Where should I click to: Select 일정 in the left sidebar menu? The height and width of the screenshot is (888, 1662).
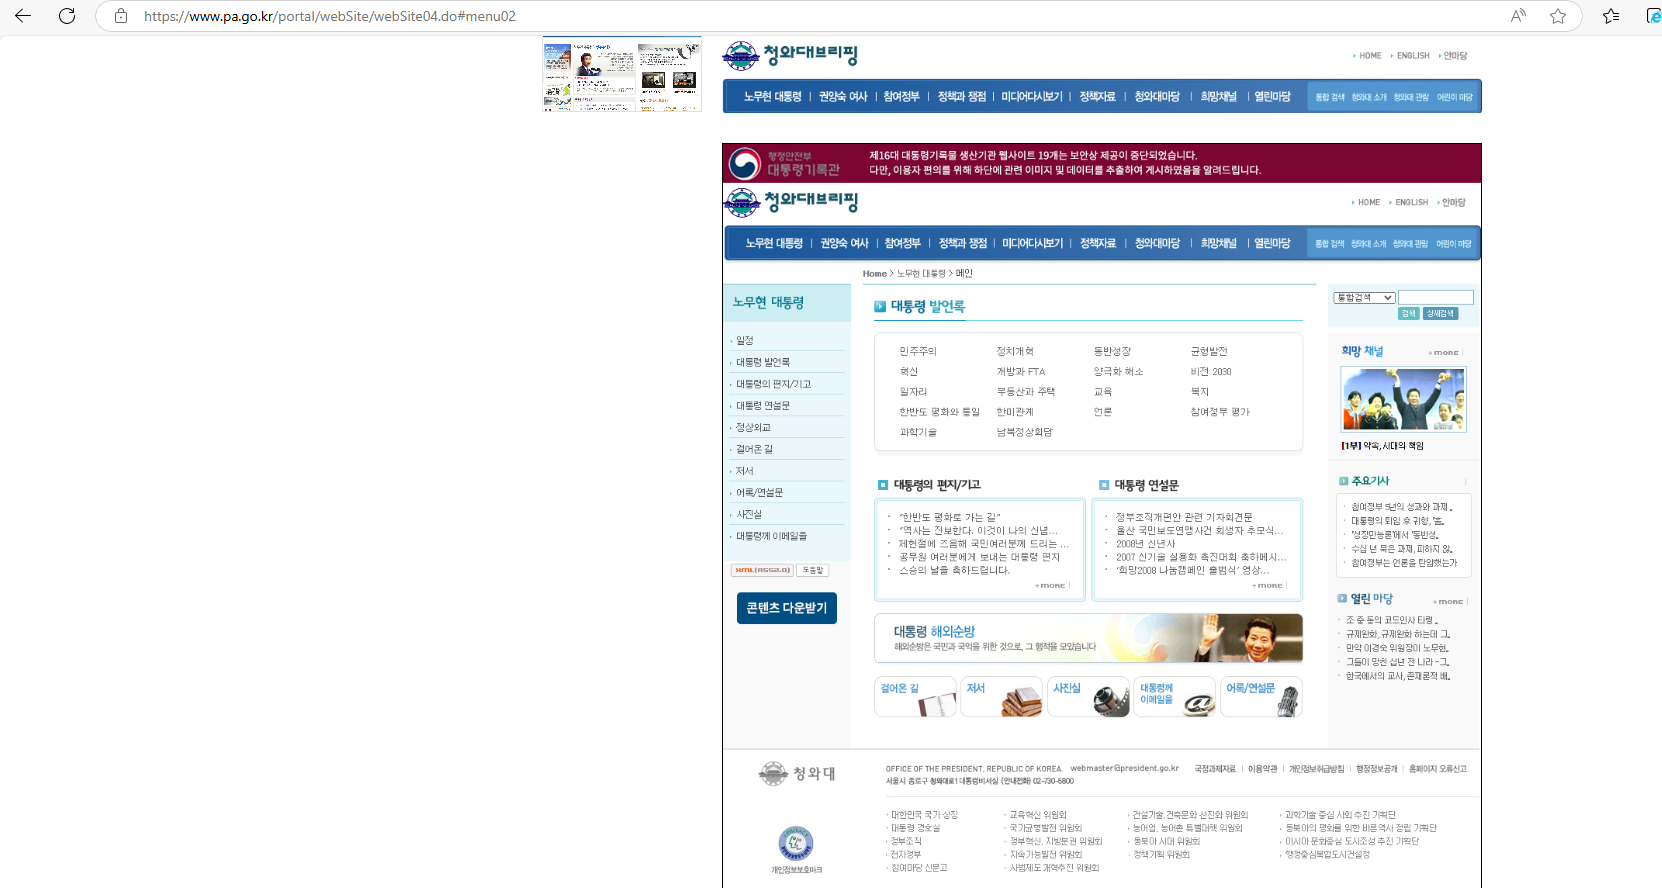pos(745,341)
